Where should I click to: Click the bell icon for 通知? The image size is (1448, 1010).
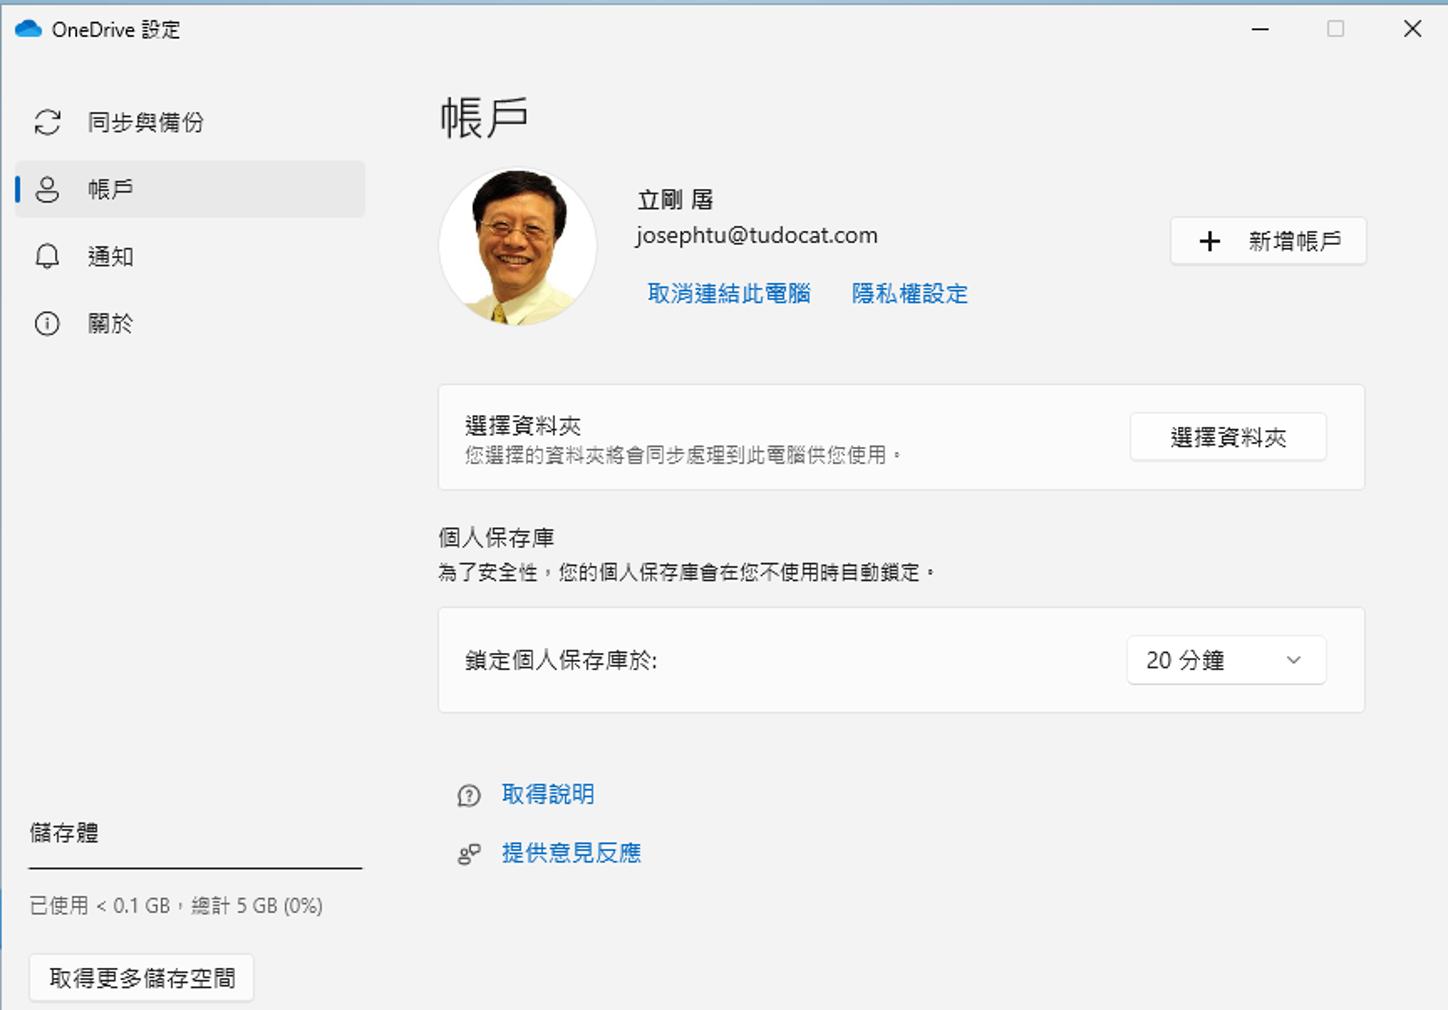pyautogui.click(x=47, y=256)
